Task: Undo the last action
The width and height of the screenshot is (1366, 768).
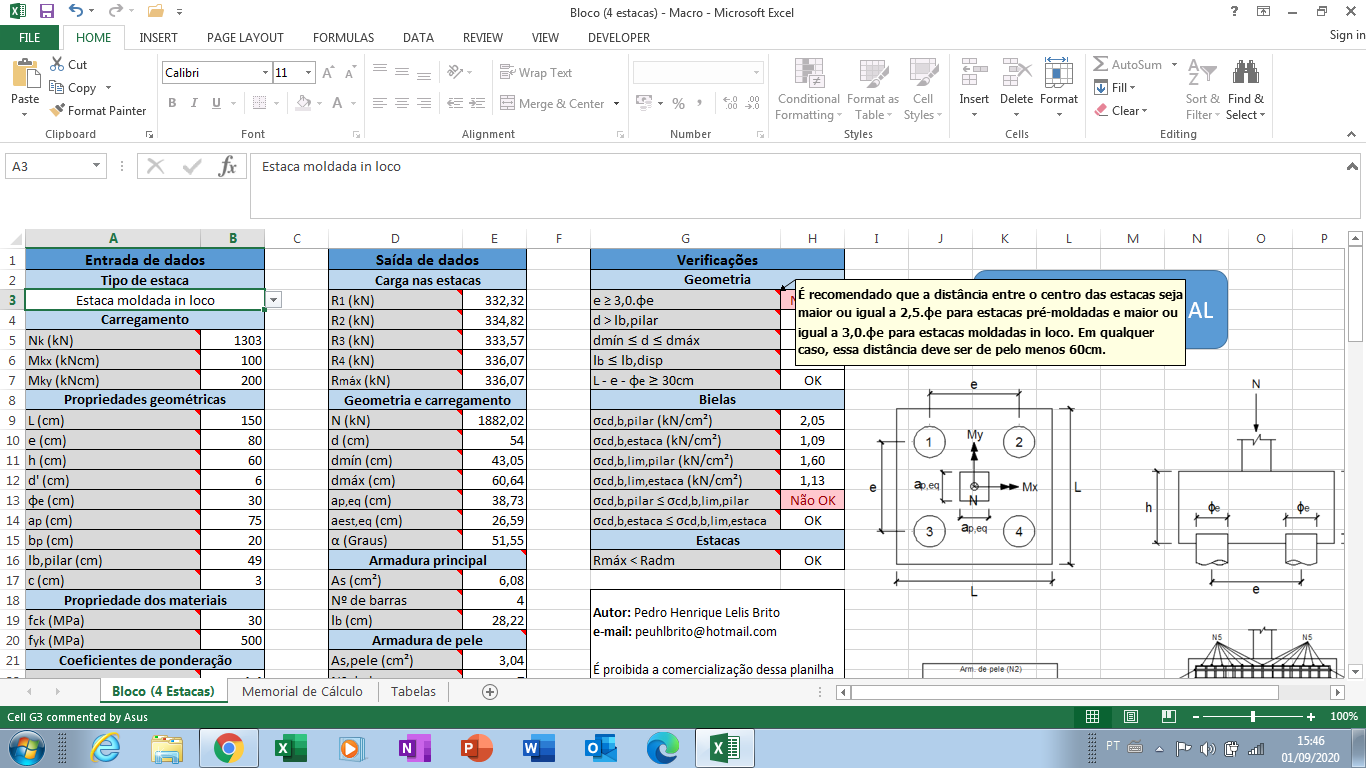Action: pos(77,12)
